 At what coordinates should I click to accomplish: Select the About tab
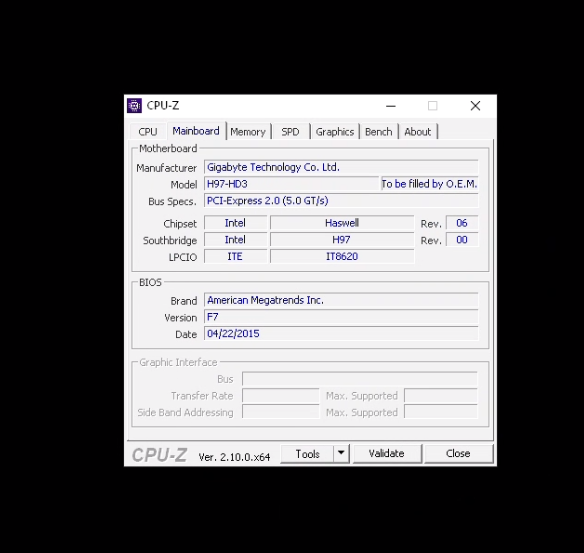pos(418,132)
